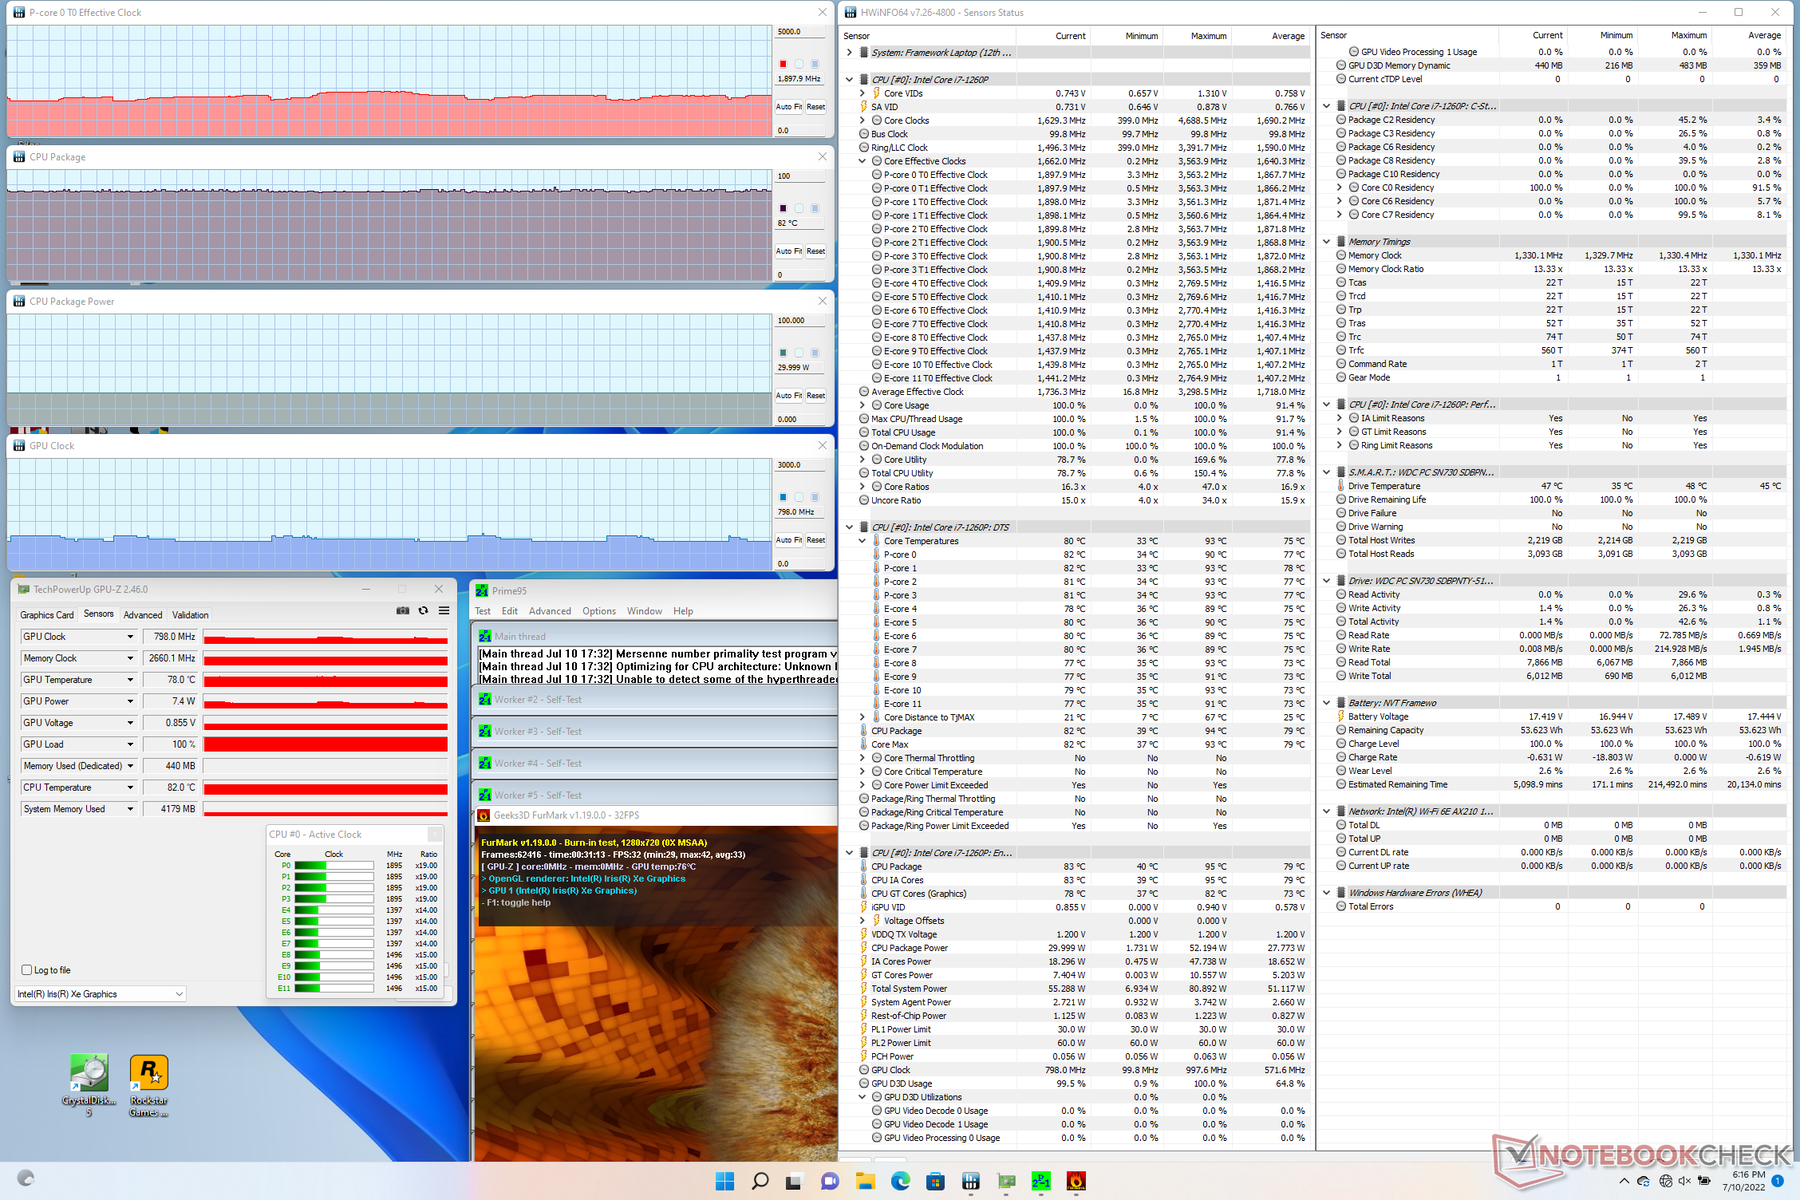
Task: Click red color swatch on P-core graph
Action: point(783,64)
